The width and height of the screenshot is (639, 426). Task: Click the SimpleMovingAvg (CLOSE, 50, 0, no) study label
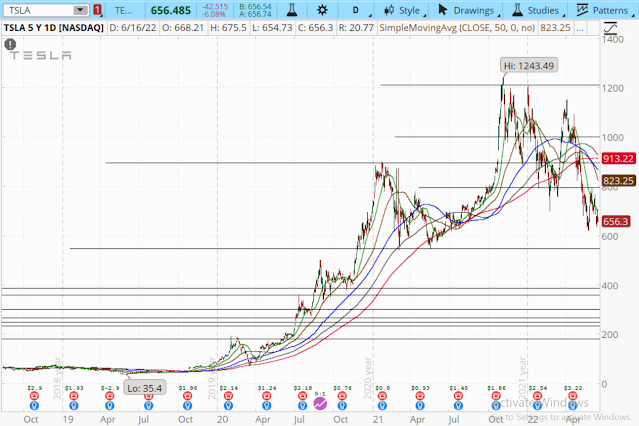click(457, 28)
